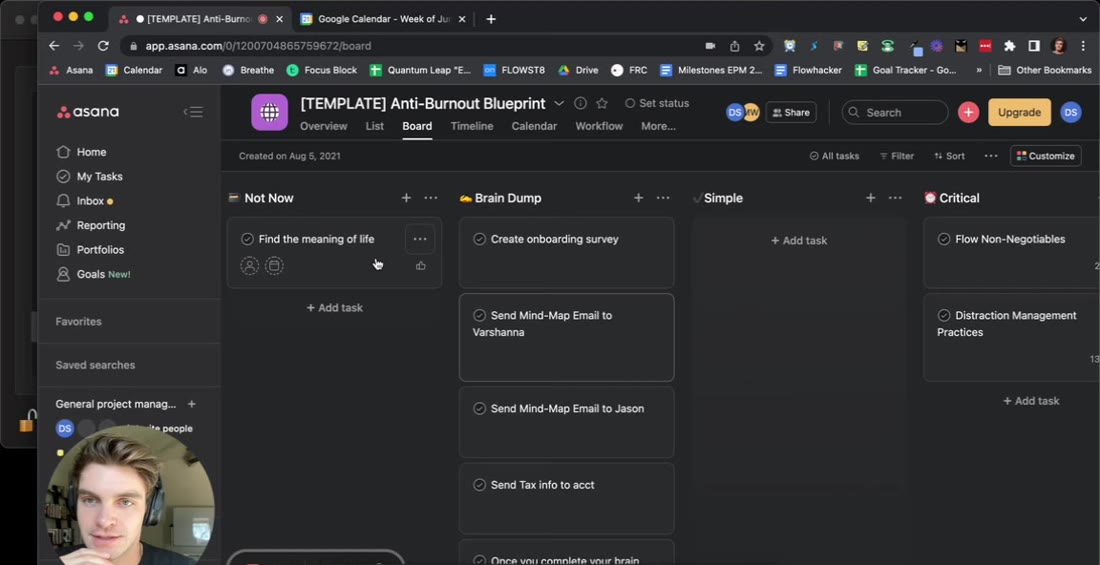Click the Upgrade button
The image size is (1100, 565).
tap(1019, 112)
